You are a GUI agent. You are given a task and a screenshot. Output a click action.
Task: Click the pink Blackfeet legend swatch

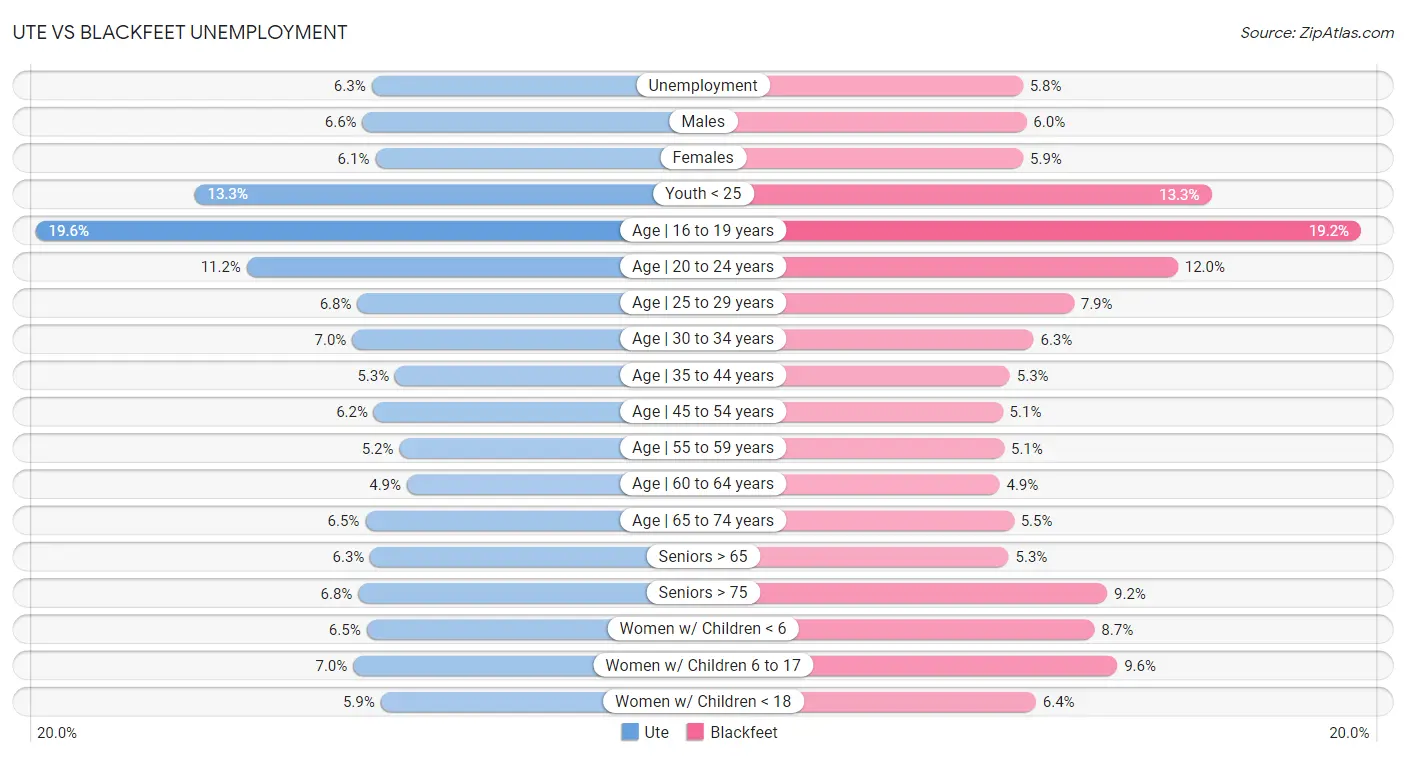point(695,732)
